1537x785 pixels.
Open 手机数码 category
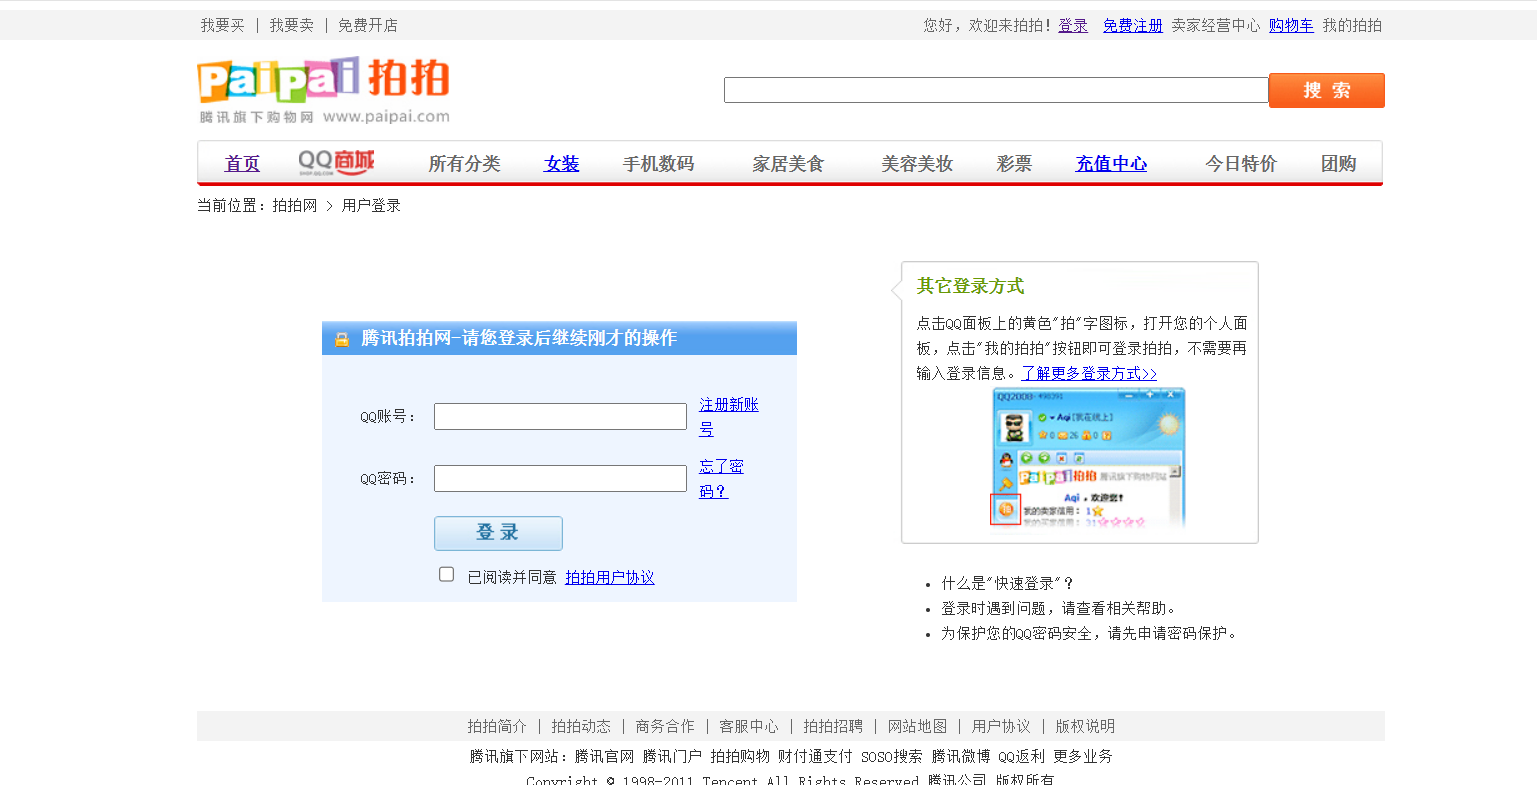[x=658, y=163]
